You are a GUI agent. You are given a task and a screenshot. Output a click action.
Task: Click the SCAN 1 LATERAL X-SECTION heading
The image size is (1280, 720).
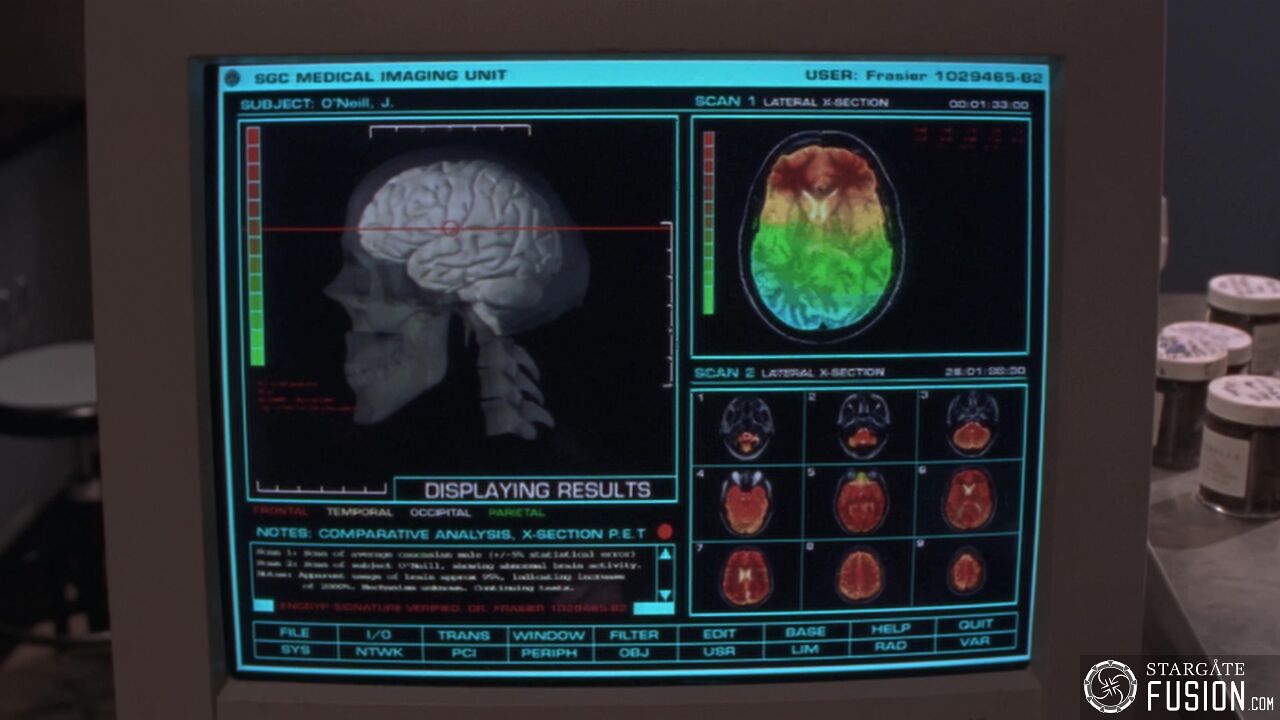[x=791, y=102]
